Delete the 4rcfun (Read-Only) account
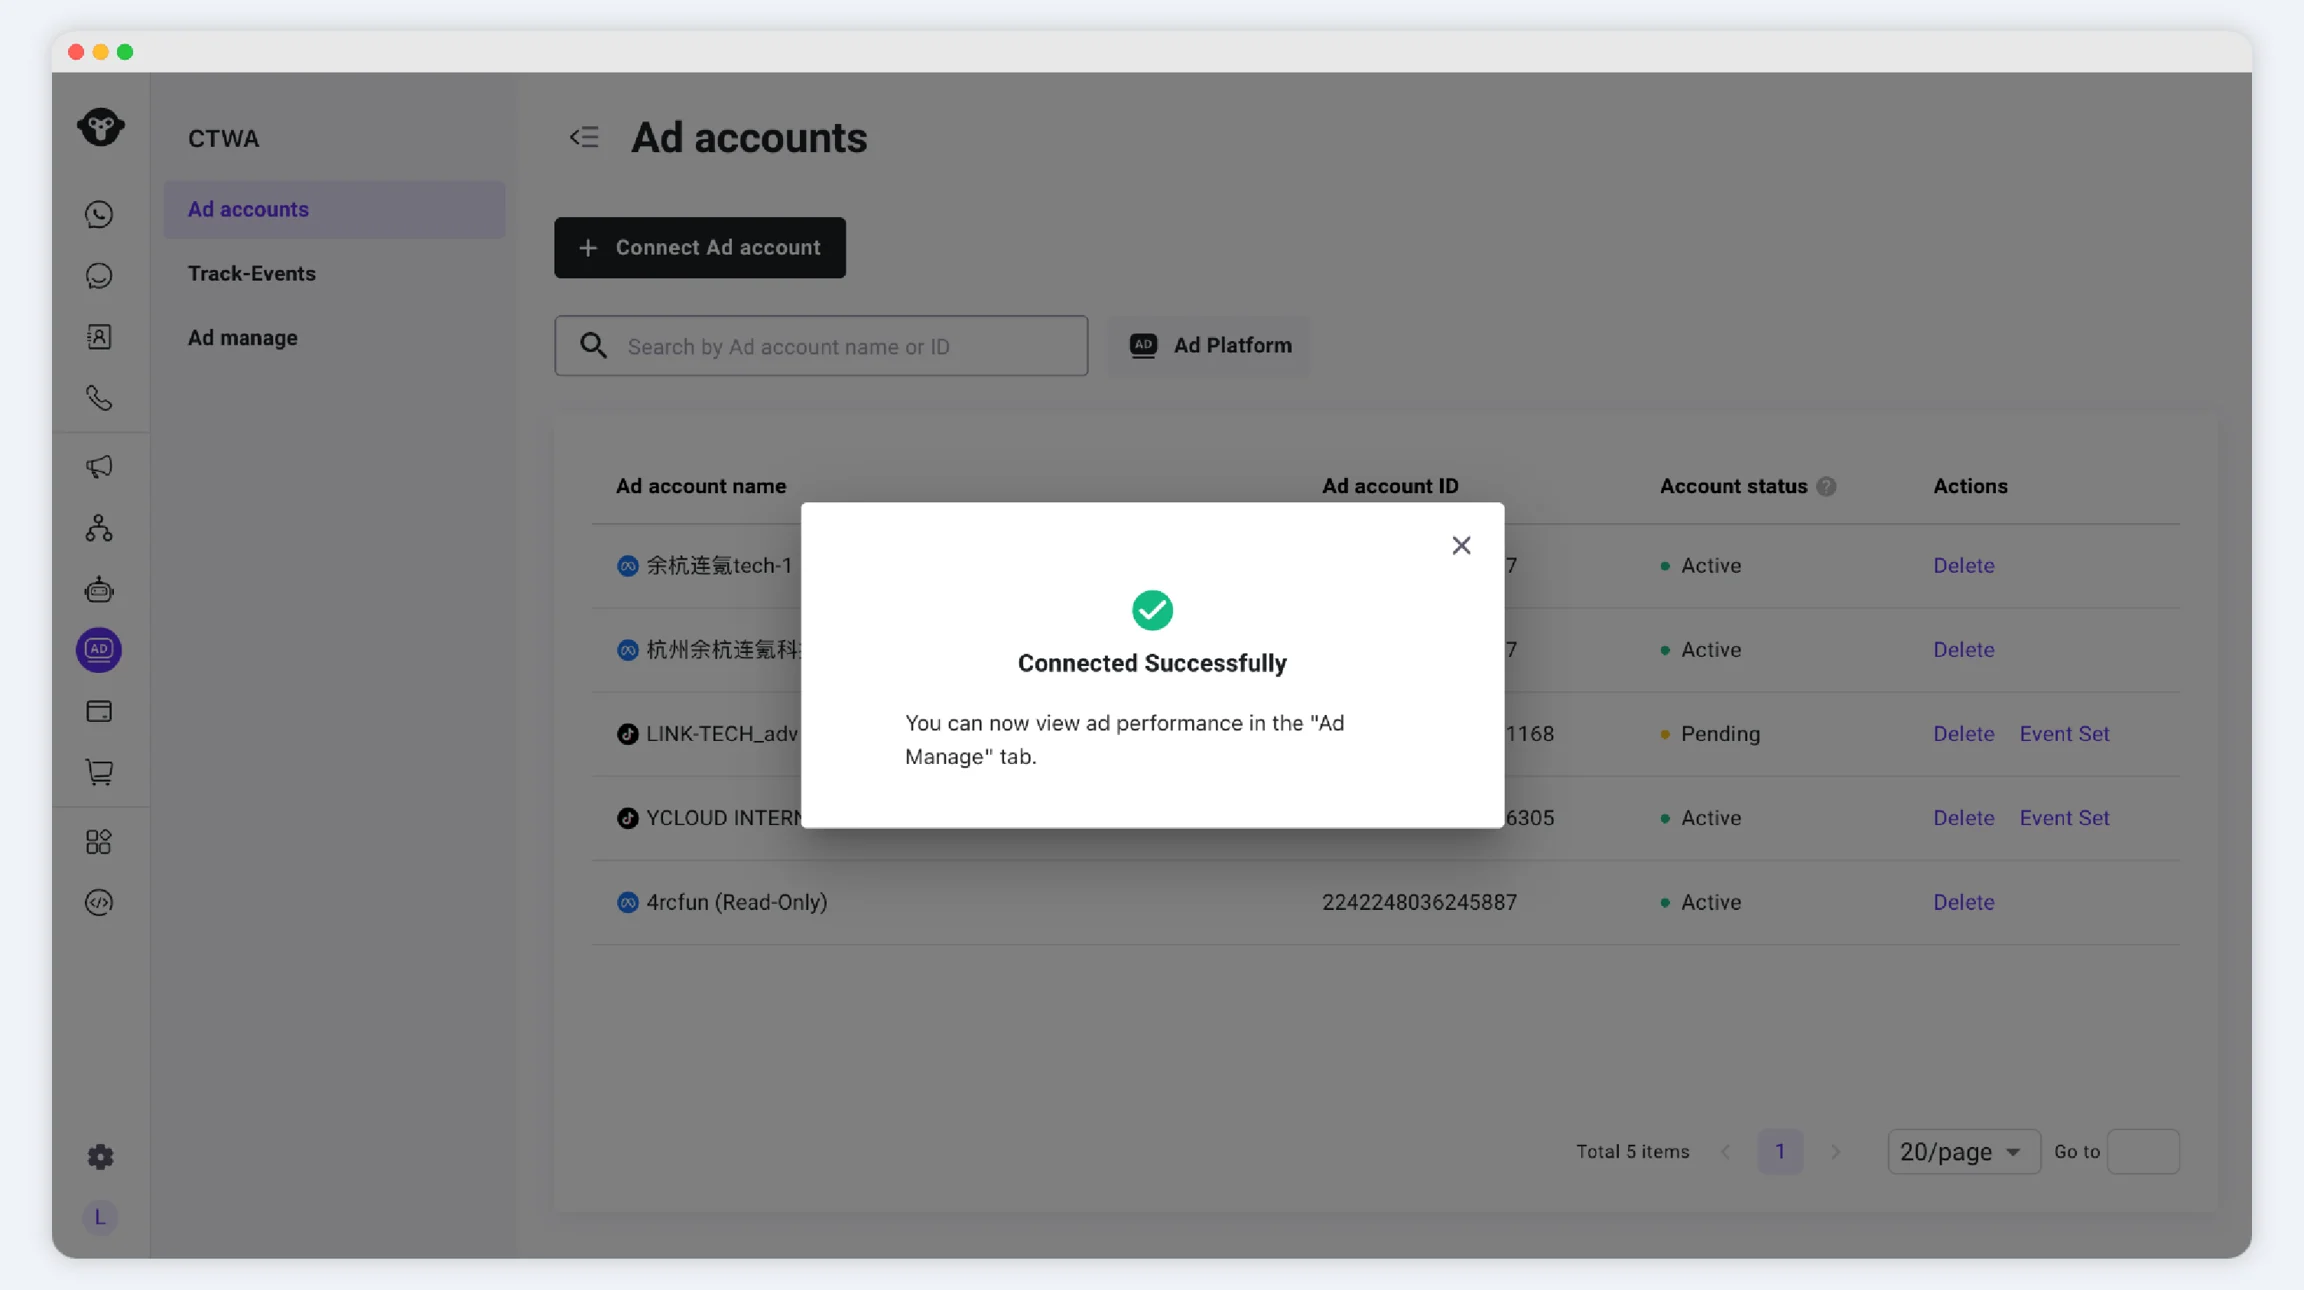2304x1290 pixels. point(1963,902)
